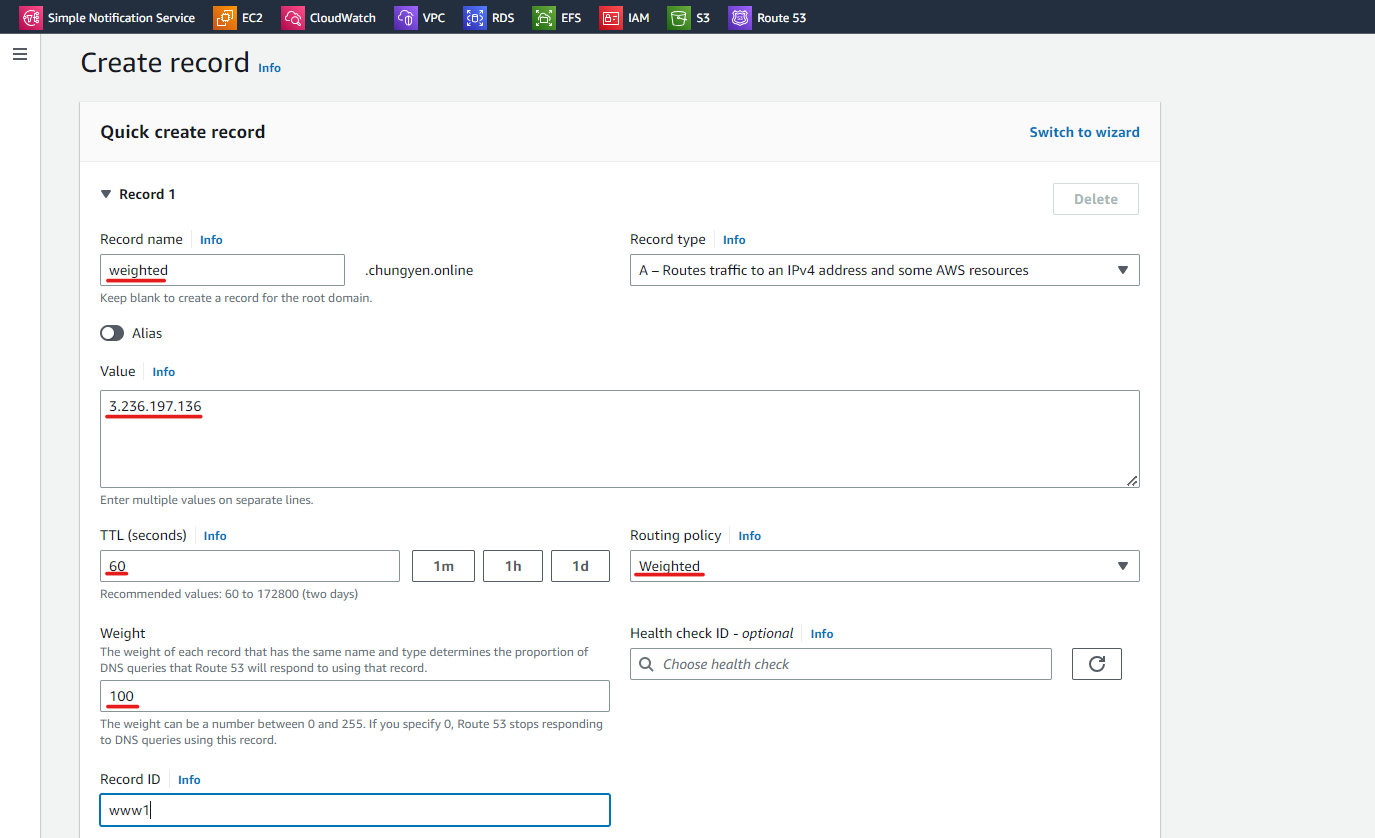Open Info link next to TTL

click(215, 536)
